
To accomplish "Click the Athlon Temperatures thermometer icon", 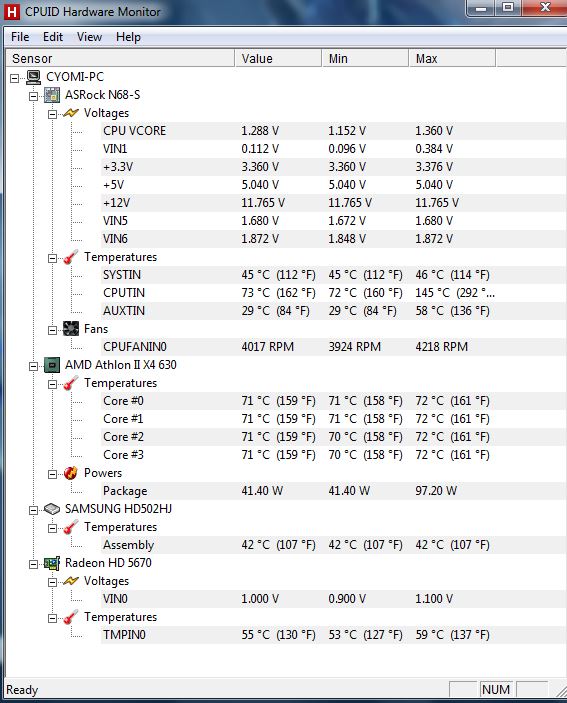I will tap(71, 383).
